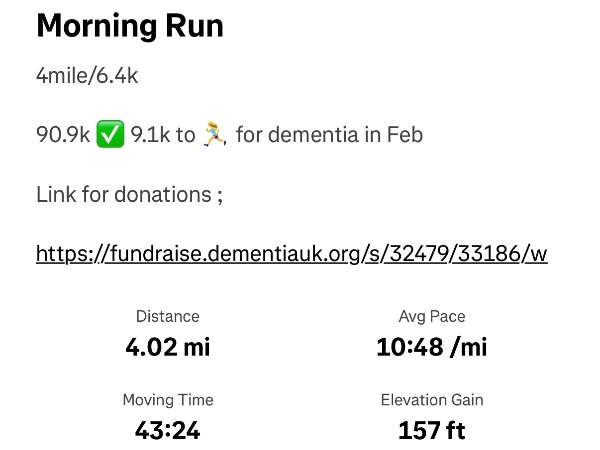
Task: Click the 'mi' distance unit
Action: (198, 348)
